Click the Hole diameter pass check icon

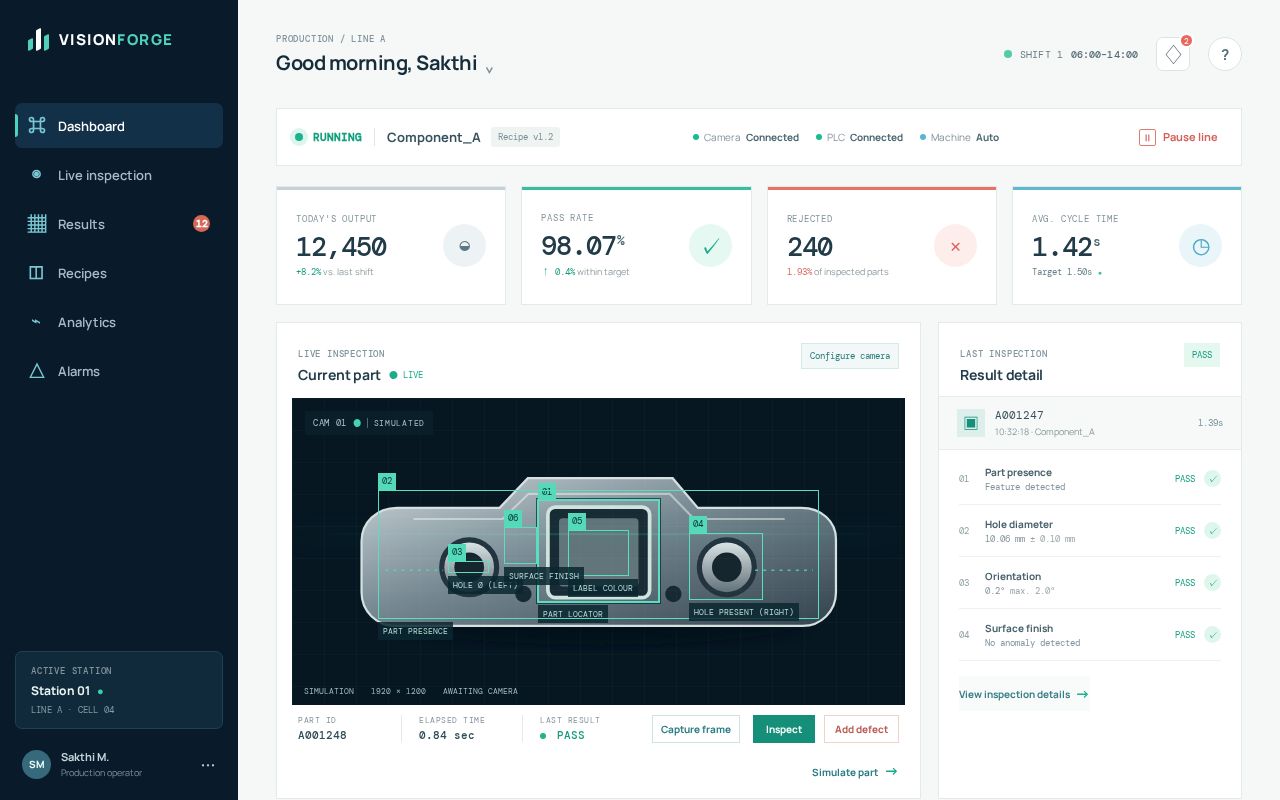pos(1212,531)
